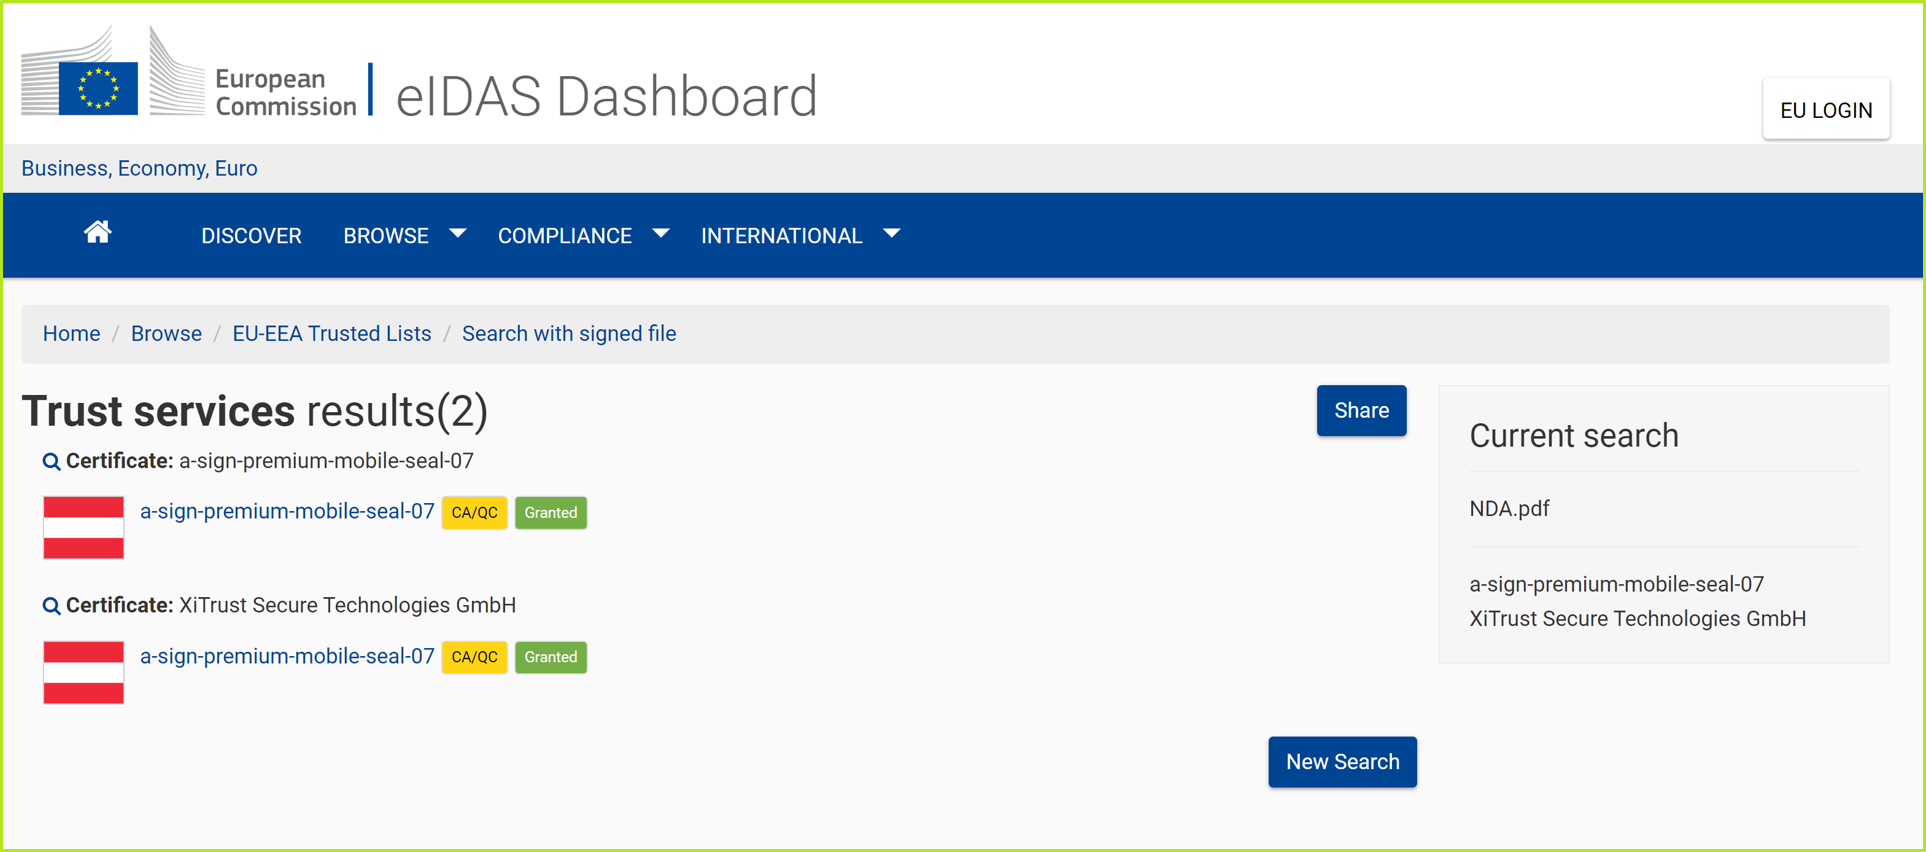The image size is (1926, 852).
Task: Open EU-EEA Trusted Lists breadcrumb link
Action: click(331, 334)
